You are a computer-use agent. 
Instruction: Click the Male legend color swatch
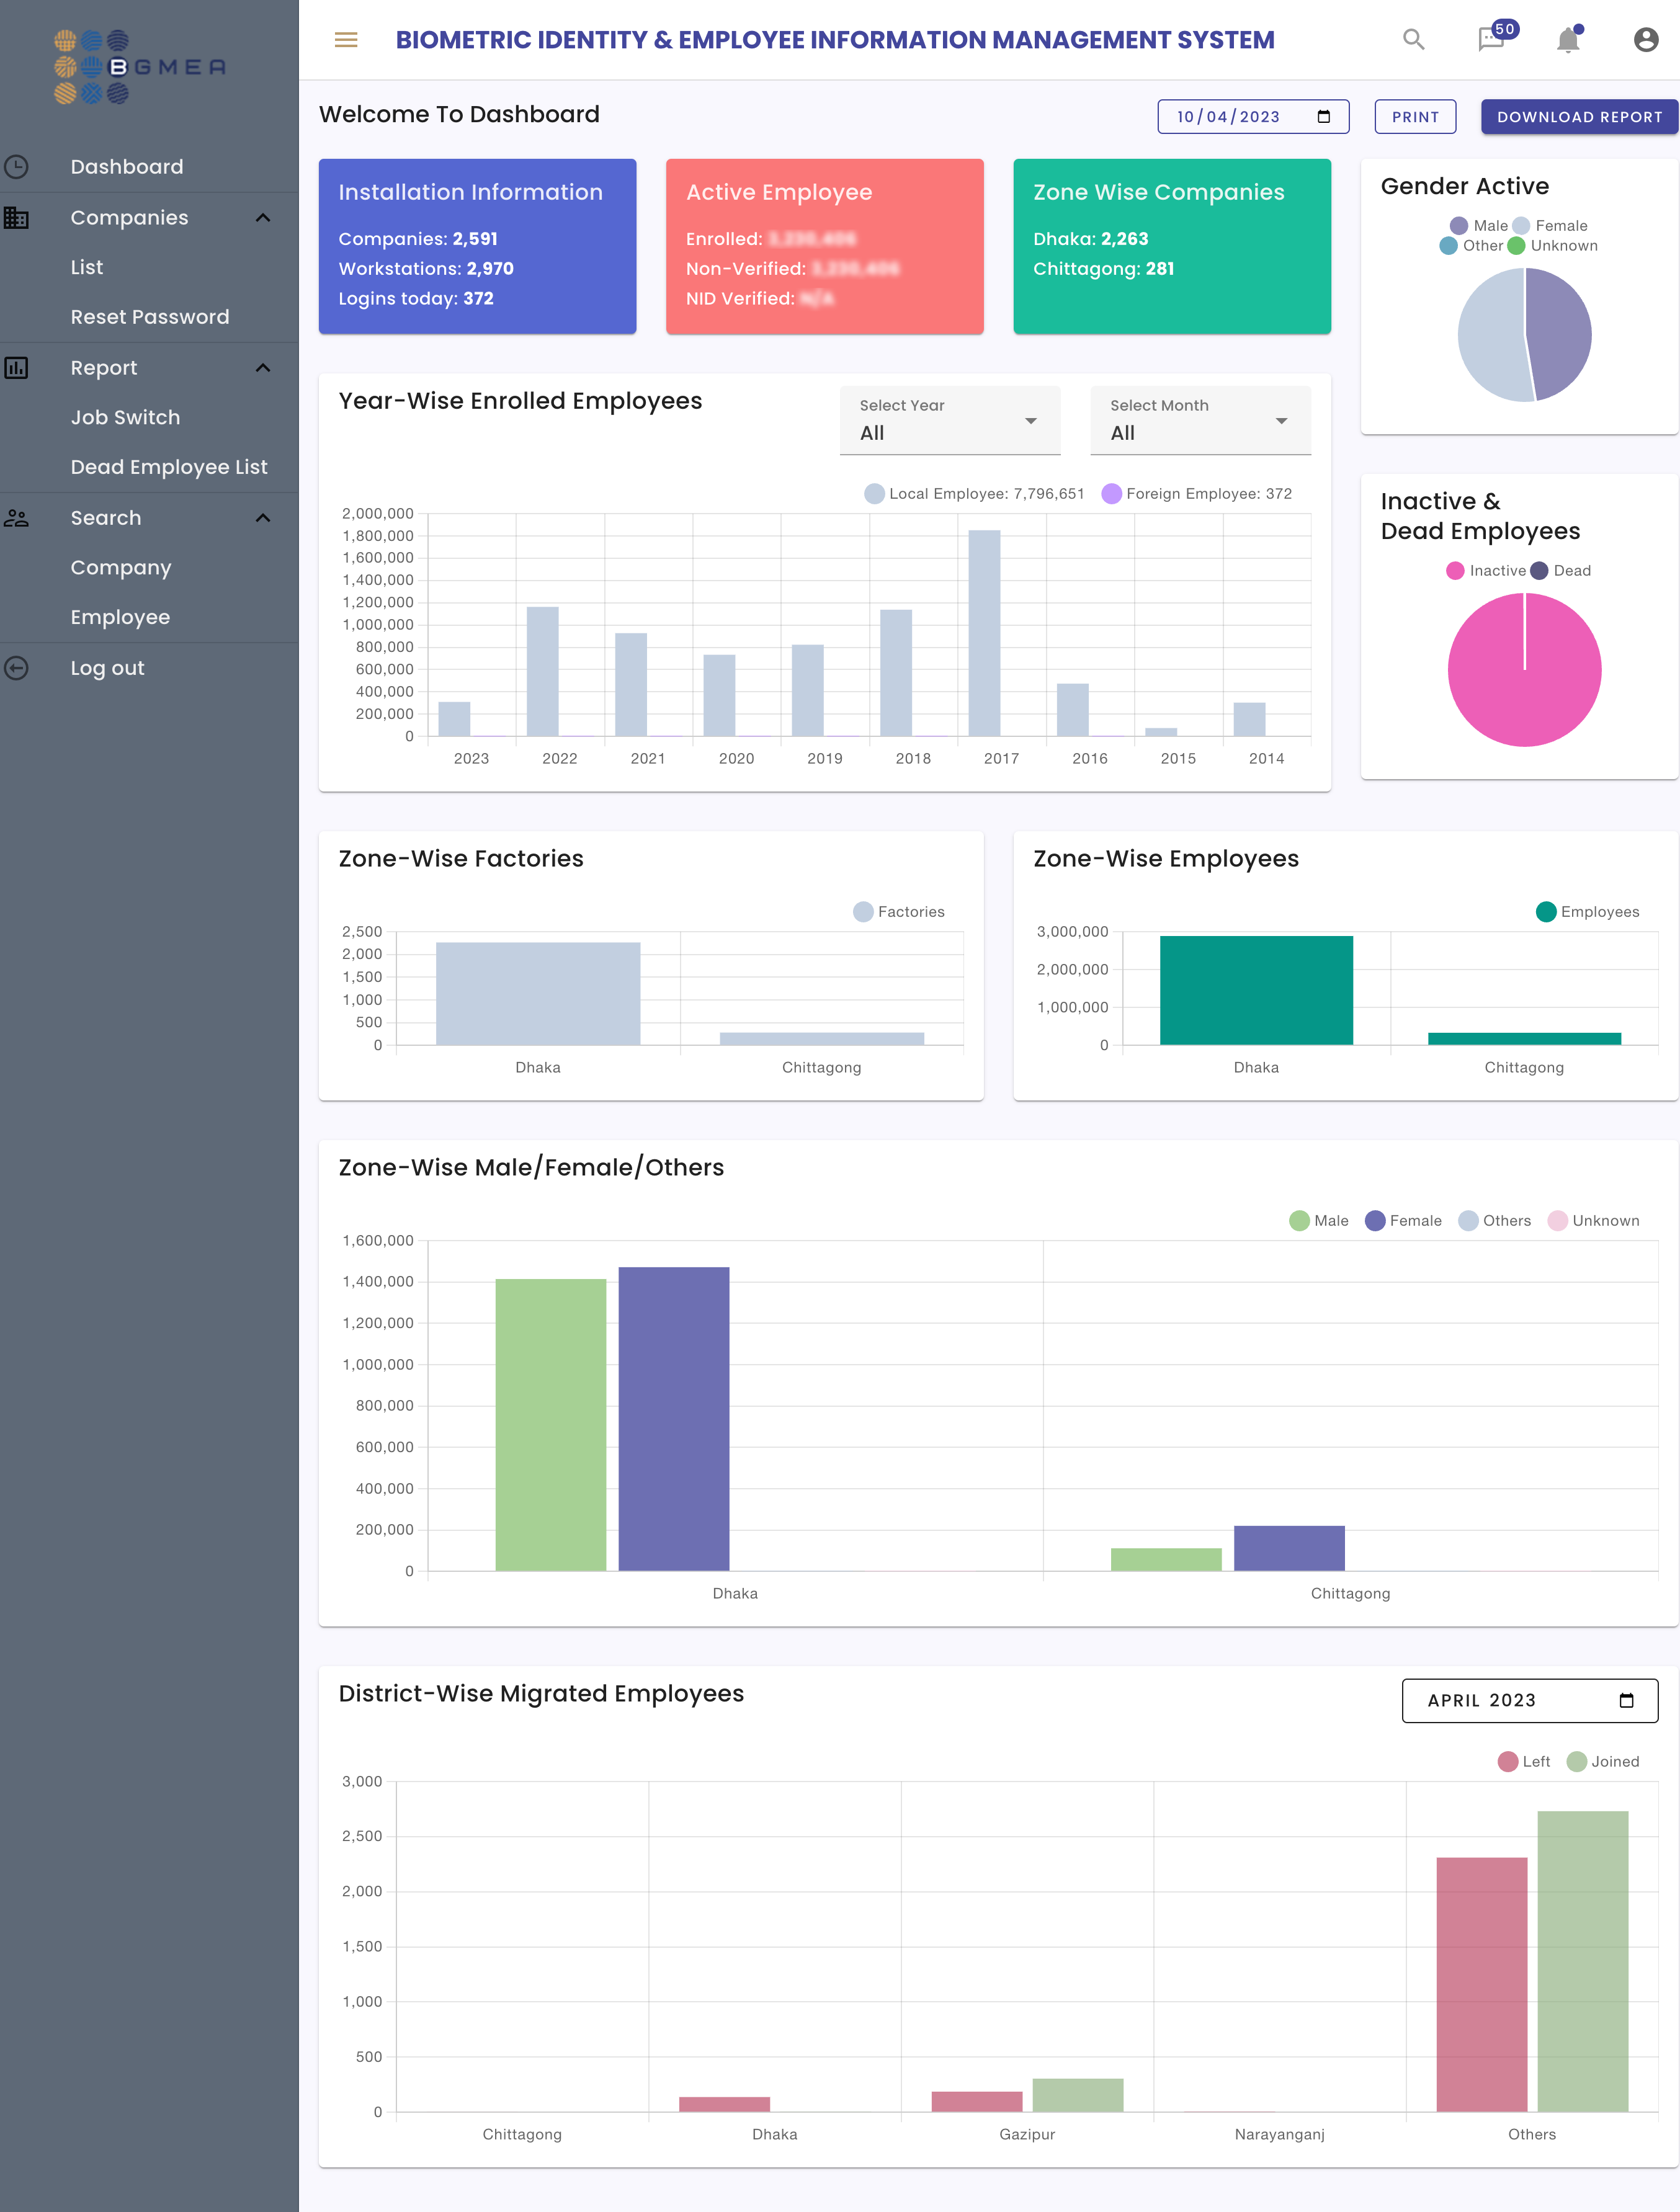tap(1458, 226)
